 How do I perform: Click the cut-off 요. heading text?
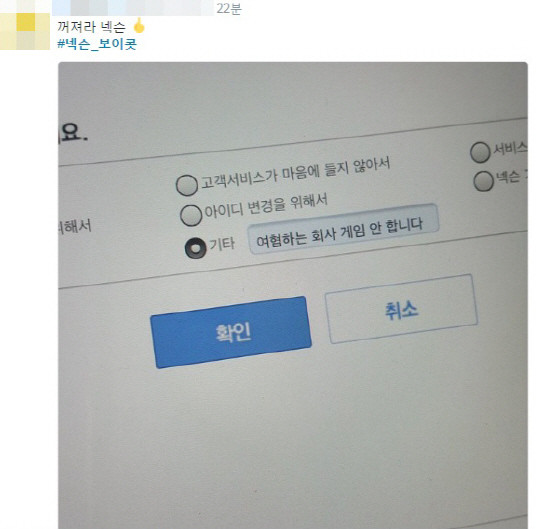(x=73, y=133)
